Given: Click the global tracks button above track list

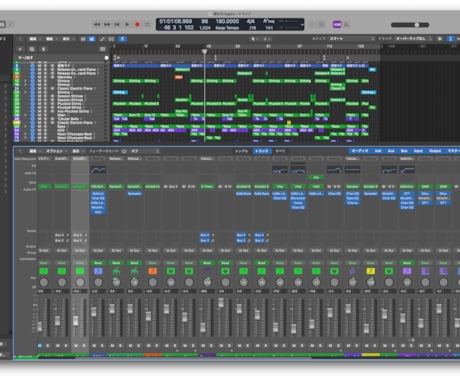Looking at the screenshot, I should coord(102,49).
